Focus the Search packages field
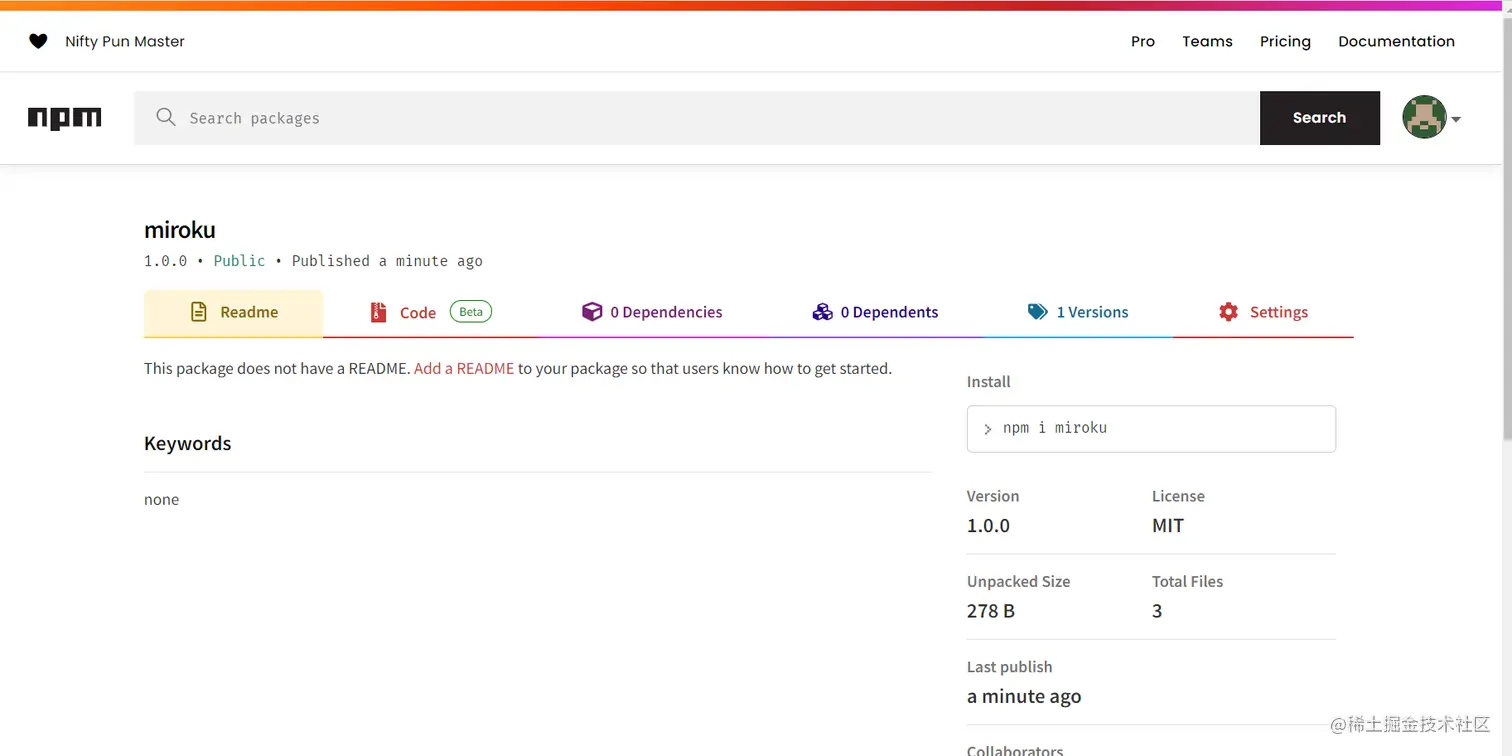This screenshot has height=756, width=1512. coord(697,118)
